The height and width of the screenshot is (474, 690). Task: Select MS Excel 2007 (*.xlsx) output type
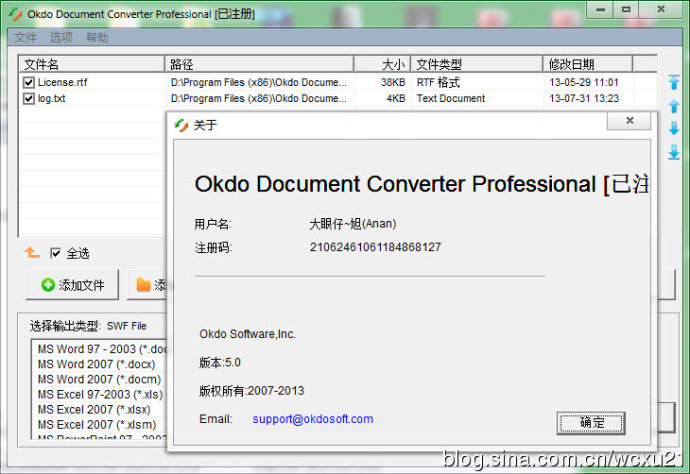pos(94,410)
